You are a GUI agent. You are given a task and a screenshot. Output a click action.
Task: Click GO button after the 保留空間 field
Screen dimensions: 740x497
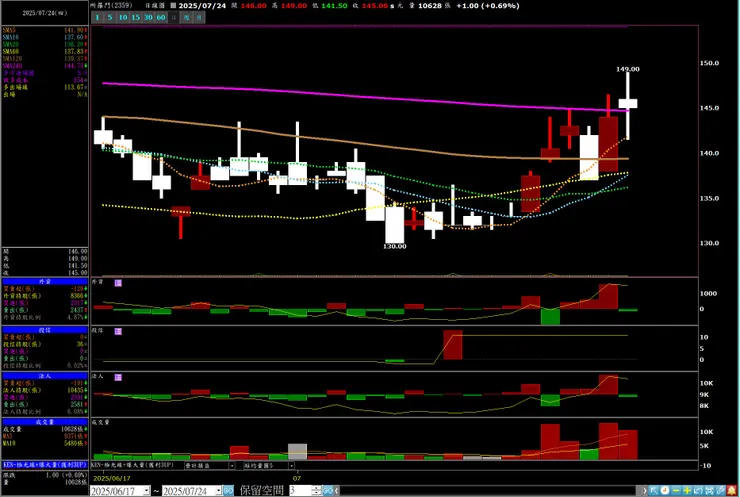328,491
